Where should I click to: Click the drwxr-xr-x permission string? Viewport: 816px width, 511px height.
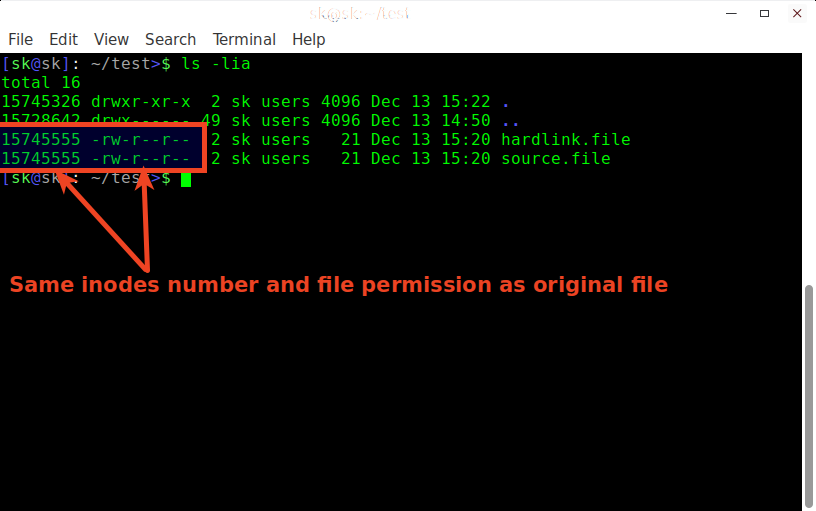click(x=141, y=101)
